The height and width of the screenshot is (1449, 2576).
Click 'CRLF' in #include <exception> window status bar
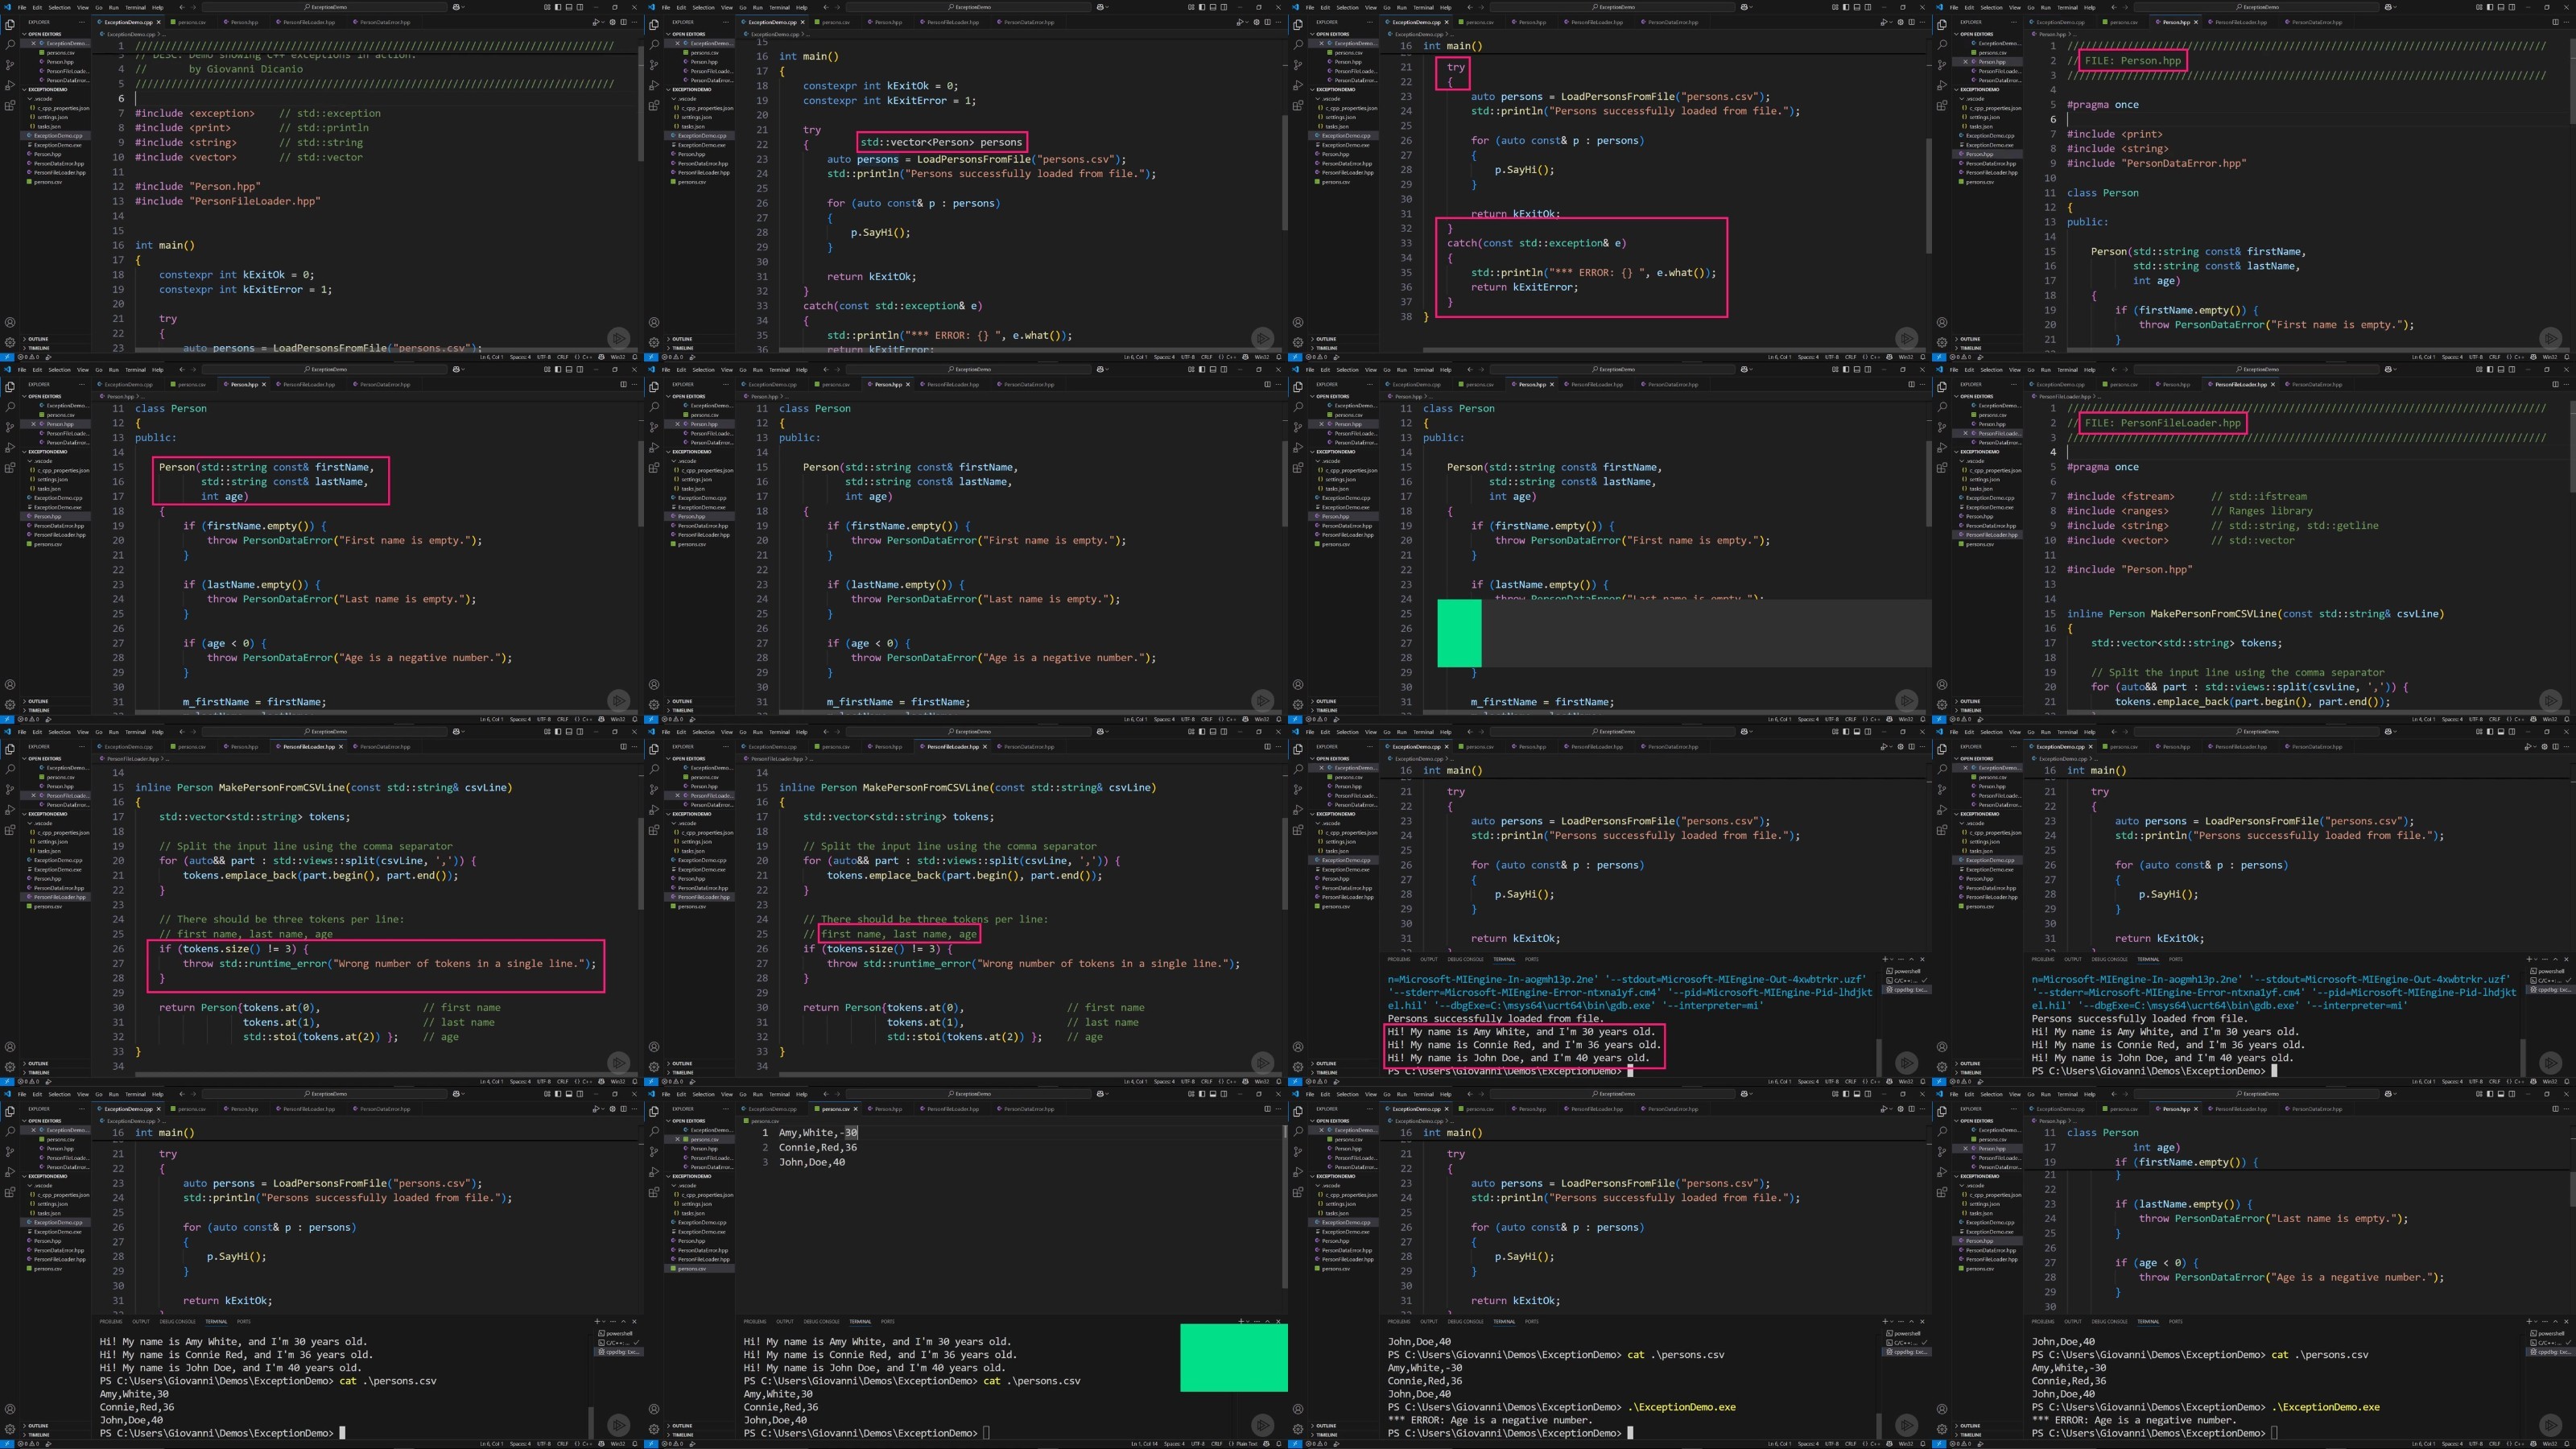coord(563,358)
